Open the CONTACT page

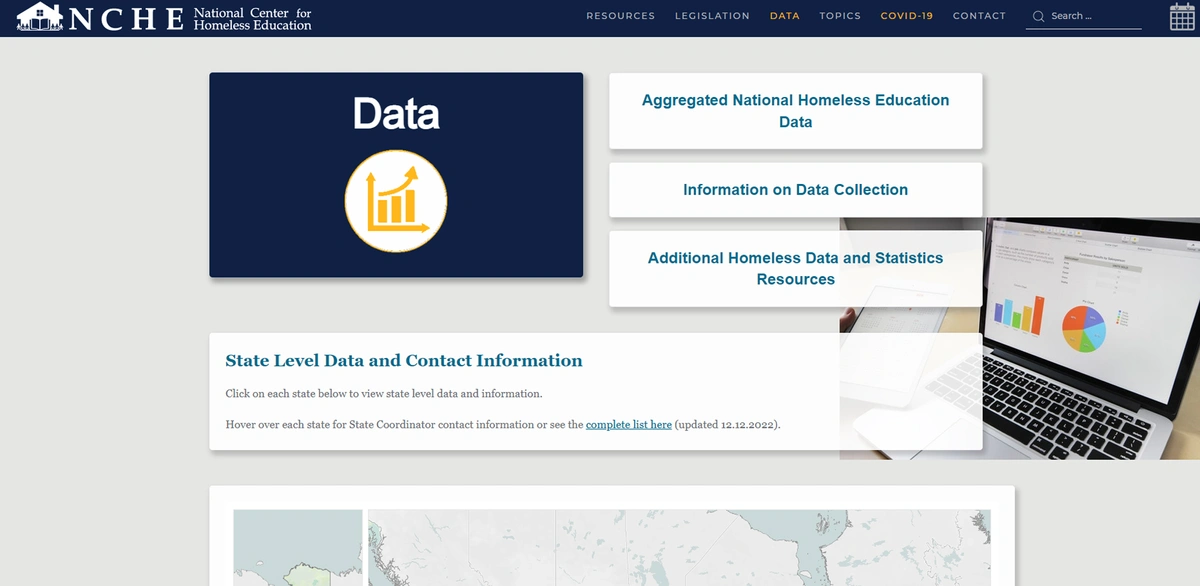(979, 16)
